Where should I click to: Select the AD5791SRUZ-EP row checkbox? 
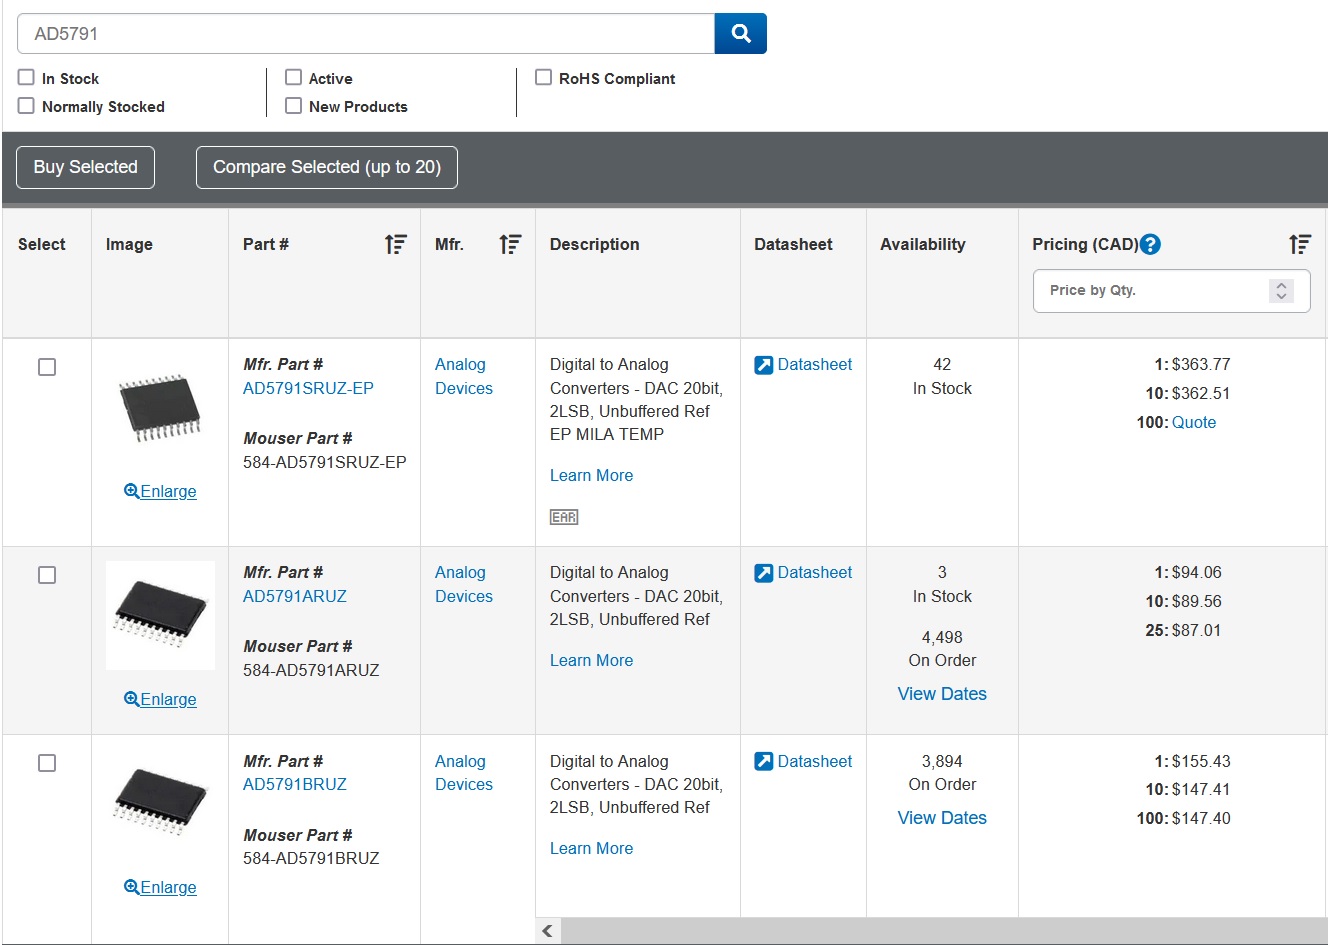pyautogui.click(x=47, y=367)
